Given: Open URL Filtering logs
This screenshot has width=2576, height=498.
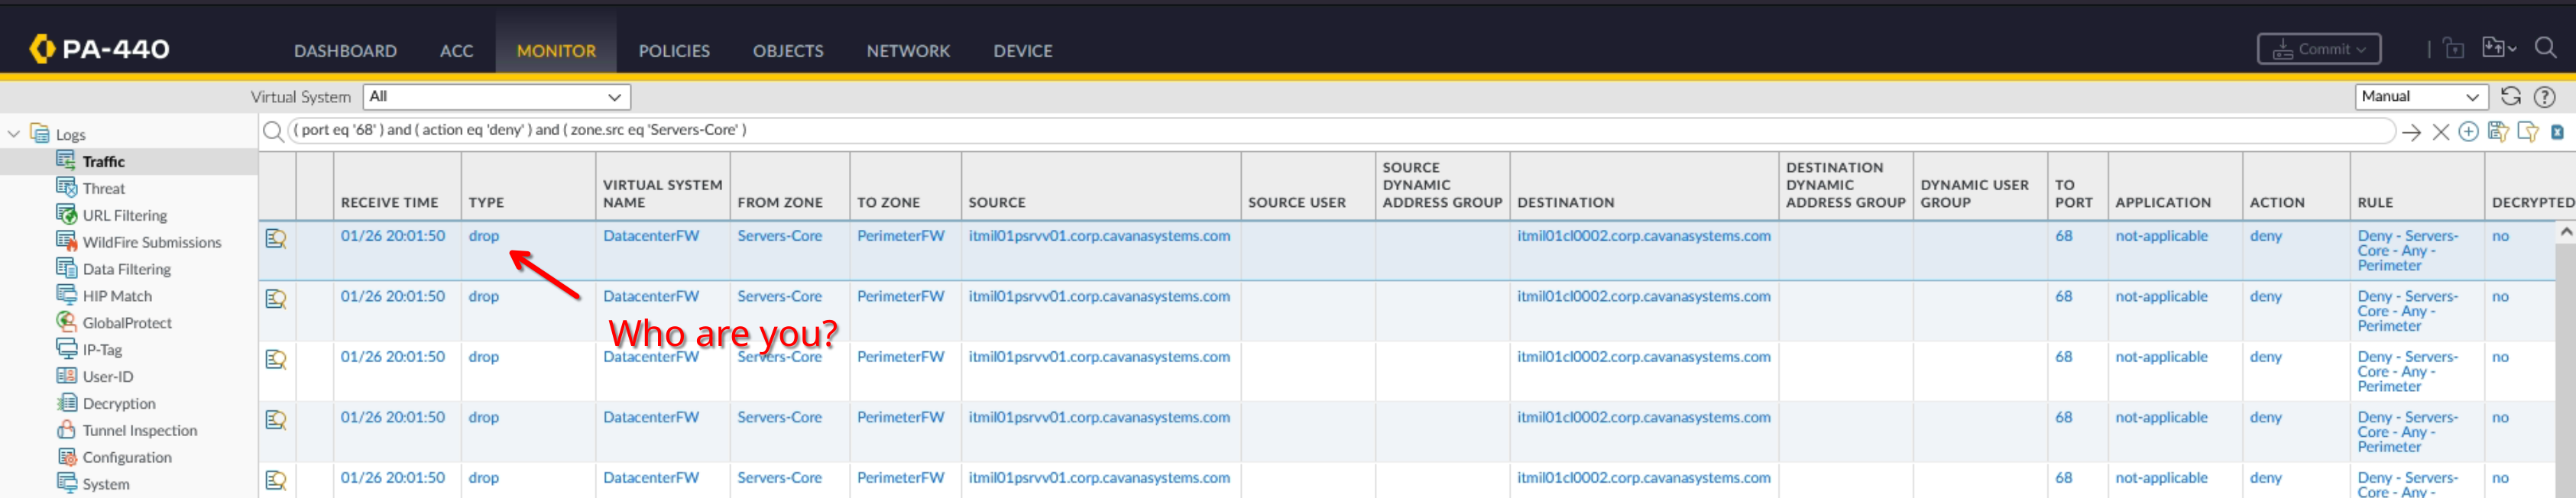Looking at the screenshot, I should (125, 215).
